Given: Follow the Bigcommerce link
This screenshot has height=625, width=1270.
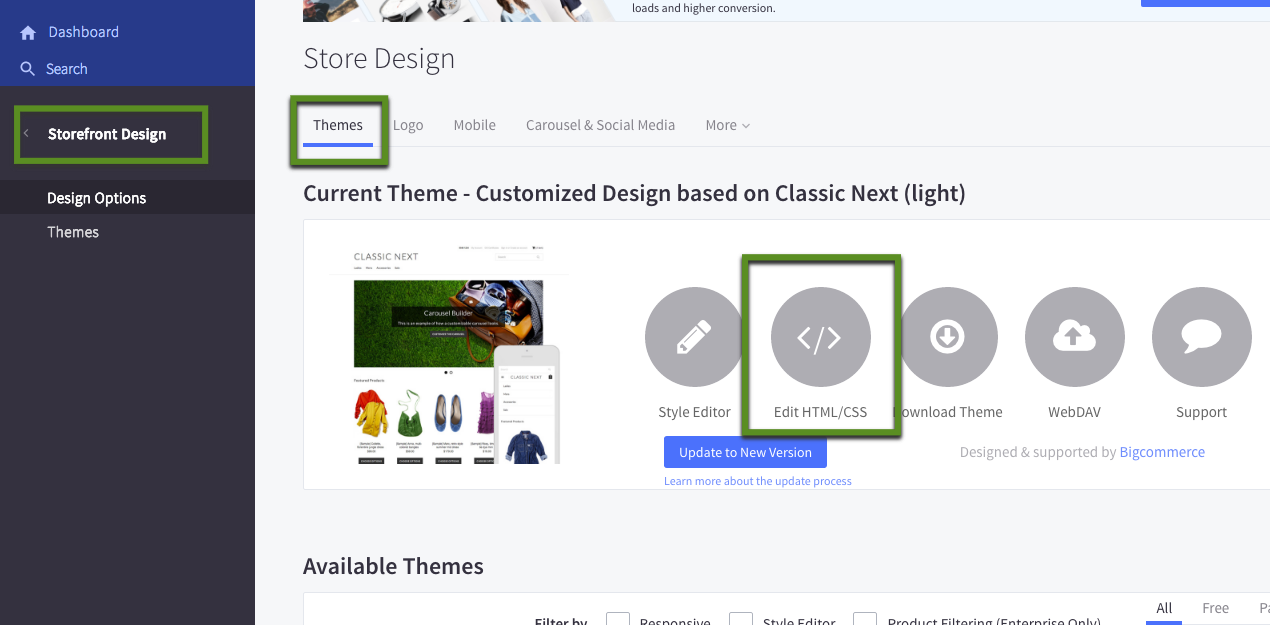Looking at the screenshot, I should (x=1161, y=452).
